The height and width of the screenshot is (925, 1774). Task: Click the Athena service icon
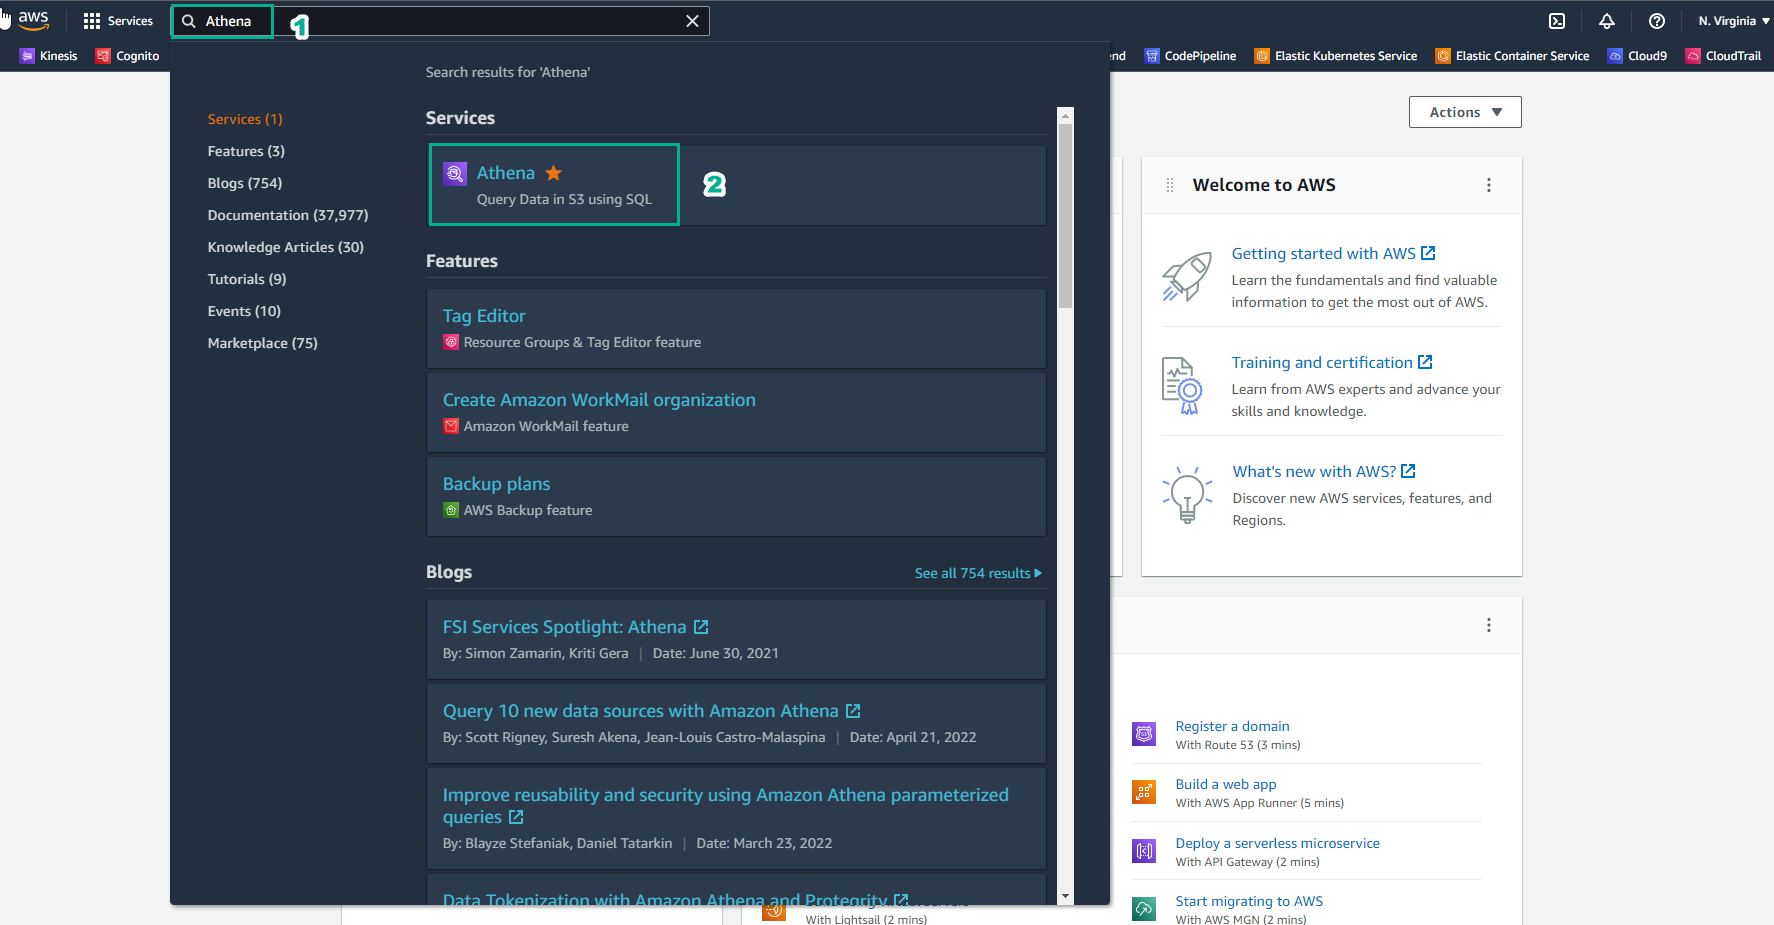tap(455, 174)
